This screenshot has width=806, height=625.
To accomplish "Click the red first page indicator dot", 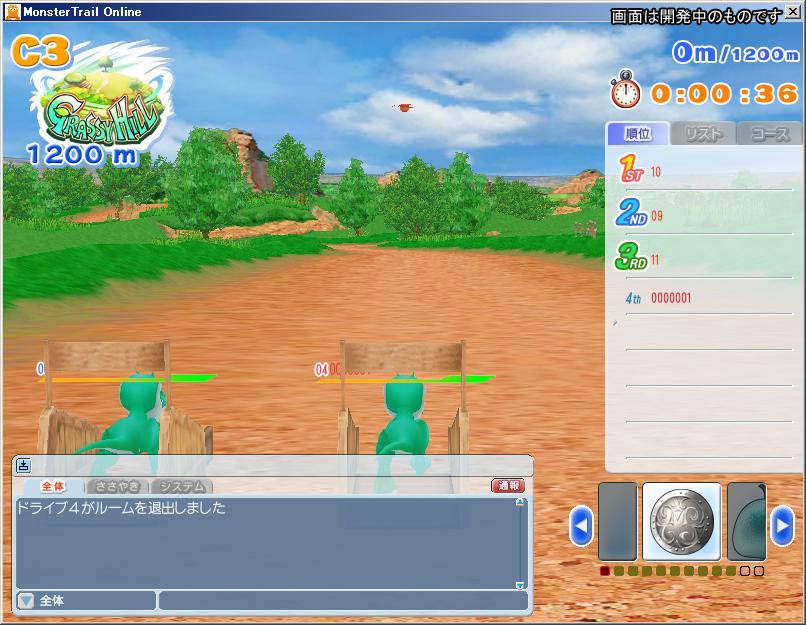I will click(605, 571).
